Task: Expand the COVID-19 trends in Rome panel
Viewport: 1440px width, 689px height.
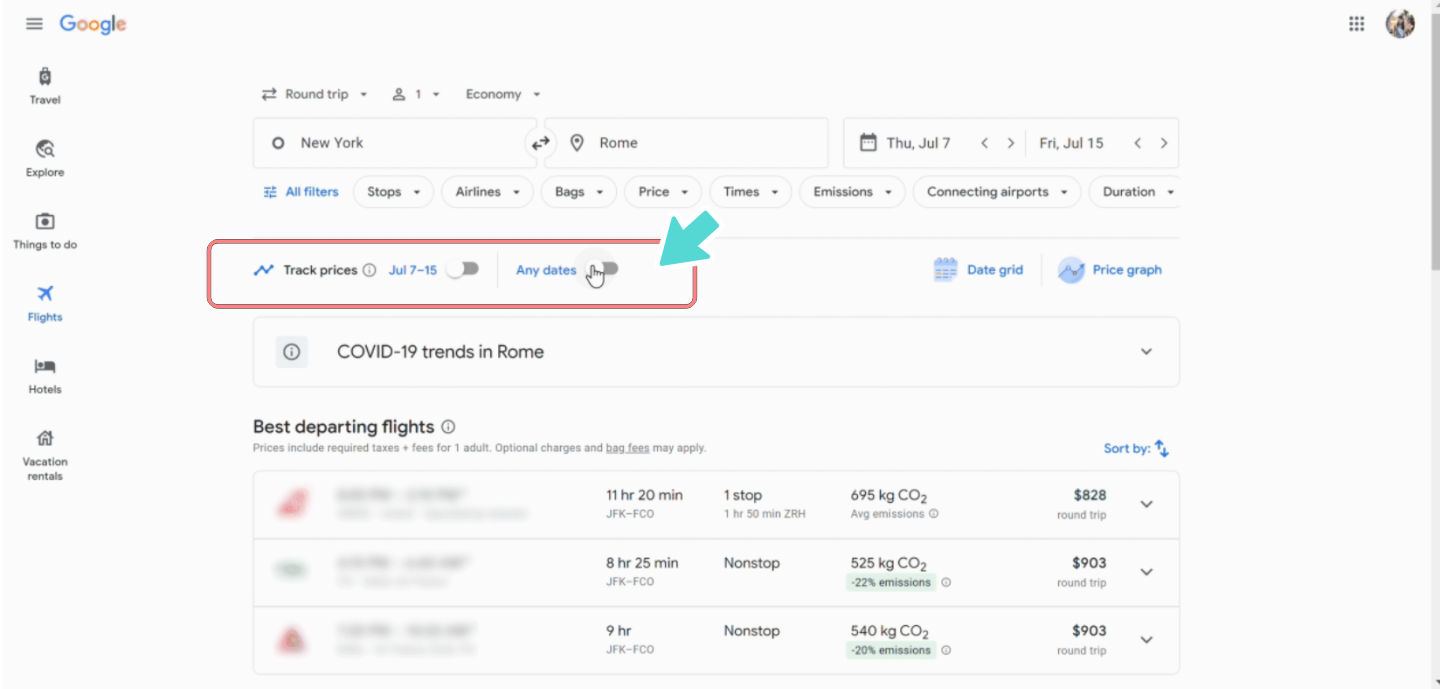Action: [x=1146, y=352]
